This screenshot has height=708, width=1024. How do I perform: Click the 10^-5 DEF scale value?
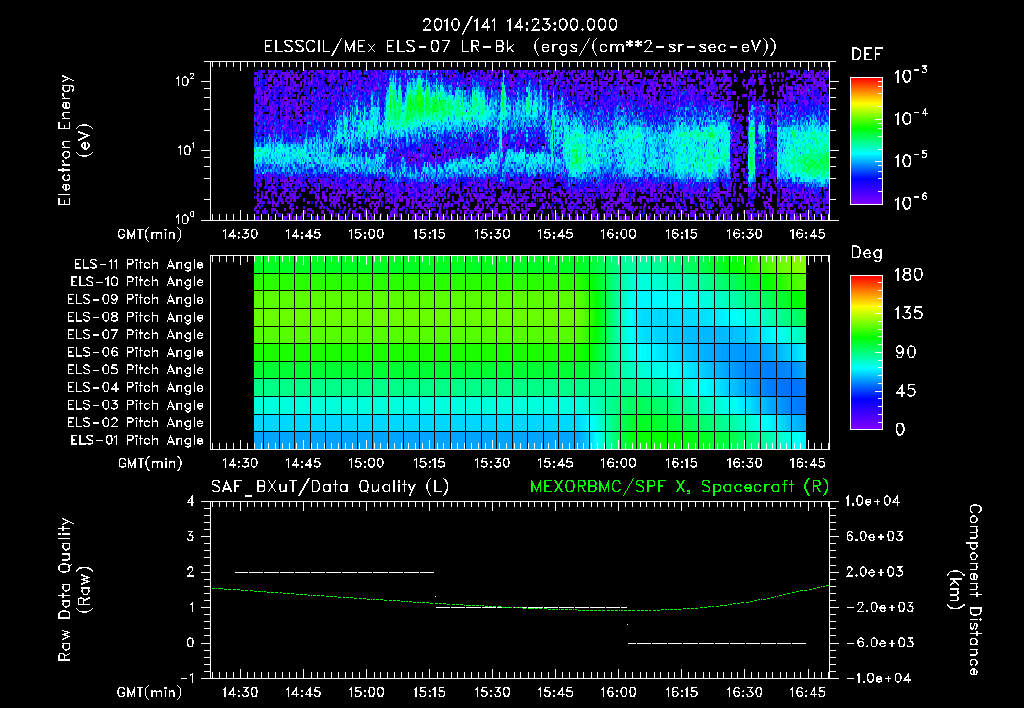[910, 159]
